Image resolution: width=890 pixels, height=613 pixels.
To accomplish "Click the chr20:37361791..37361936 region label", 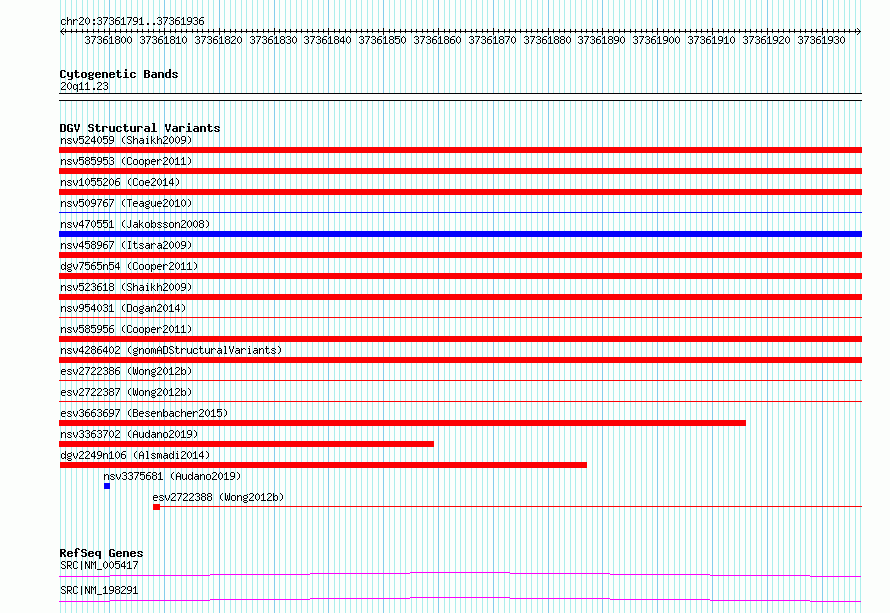I will (x=132, y=21).
